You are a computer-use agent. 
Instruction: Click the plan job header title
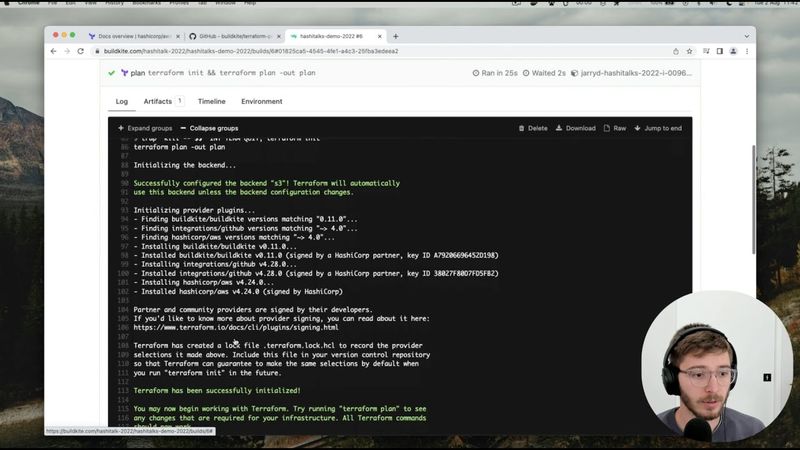click(x=223, y=73)
